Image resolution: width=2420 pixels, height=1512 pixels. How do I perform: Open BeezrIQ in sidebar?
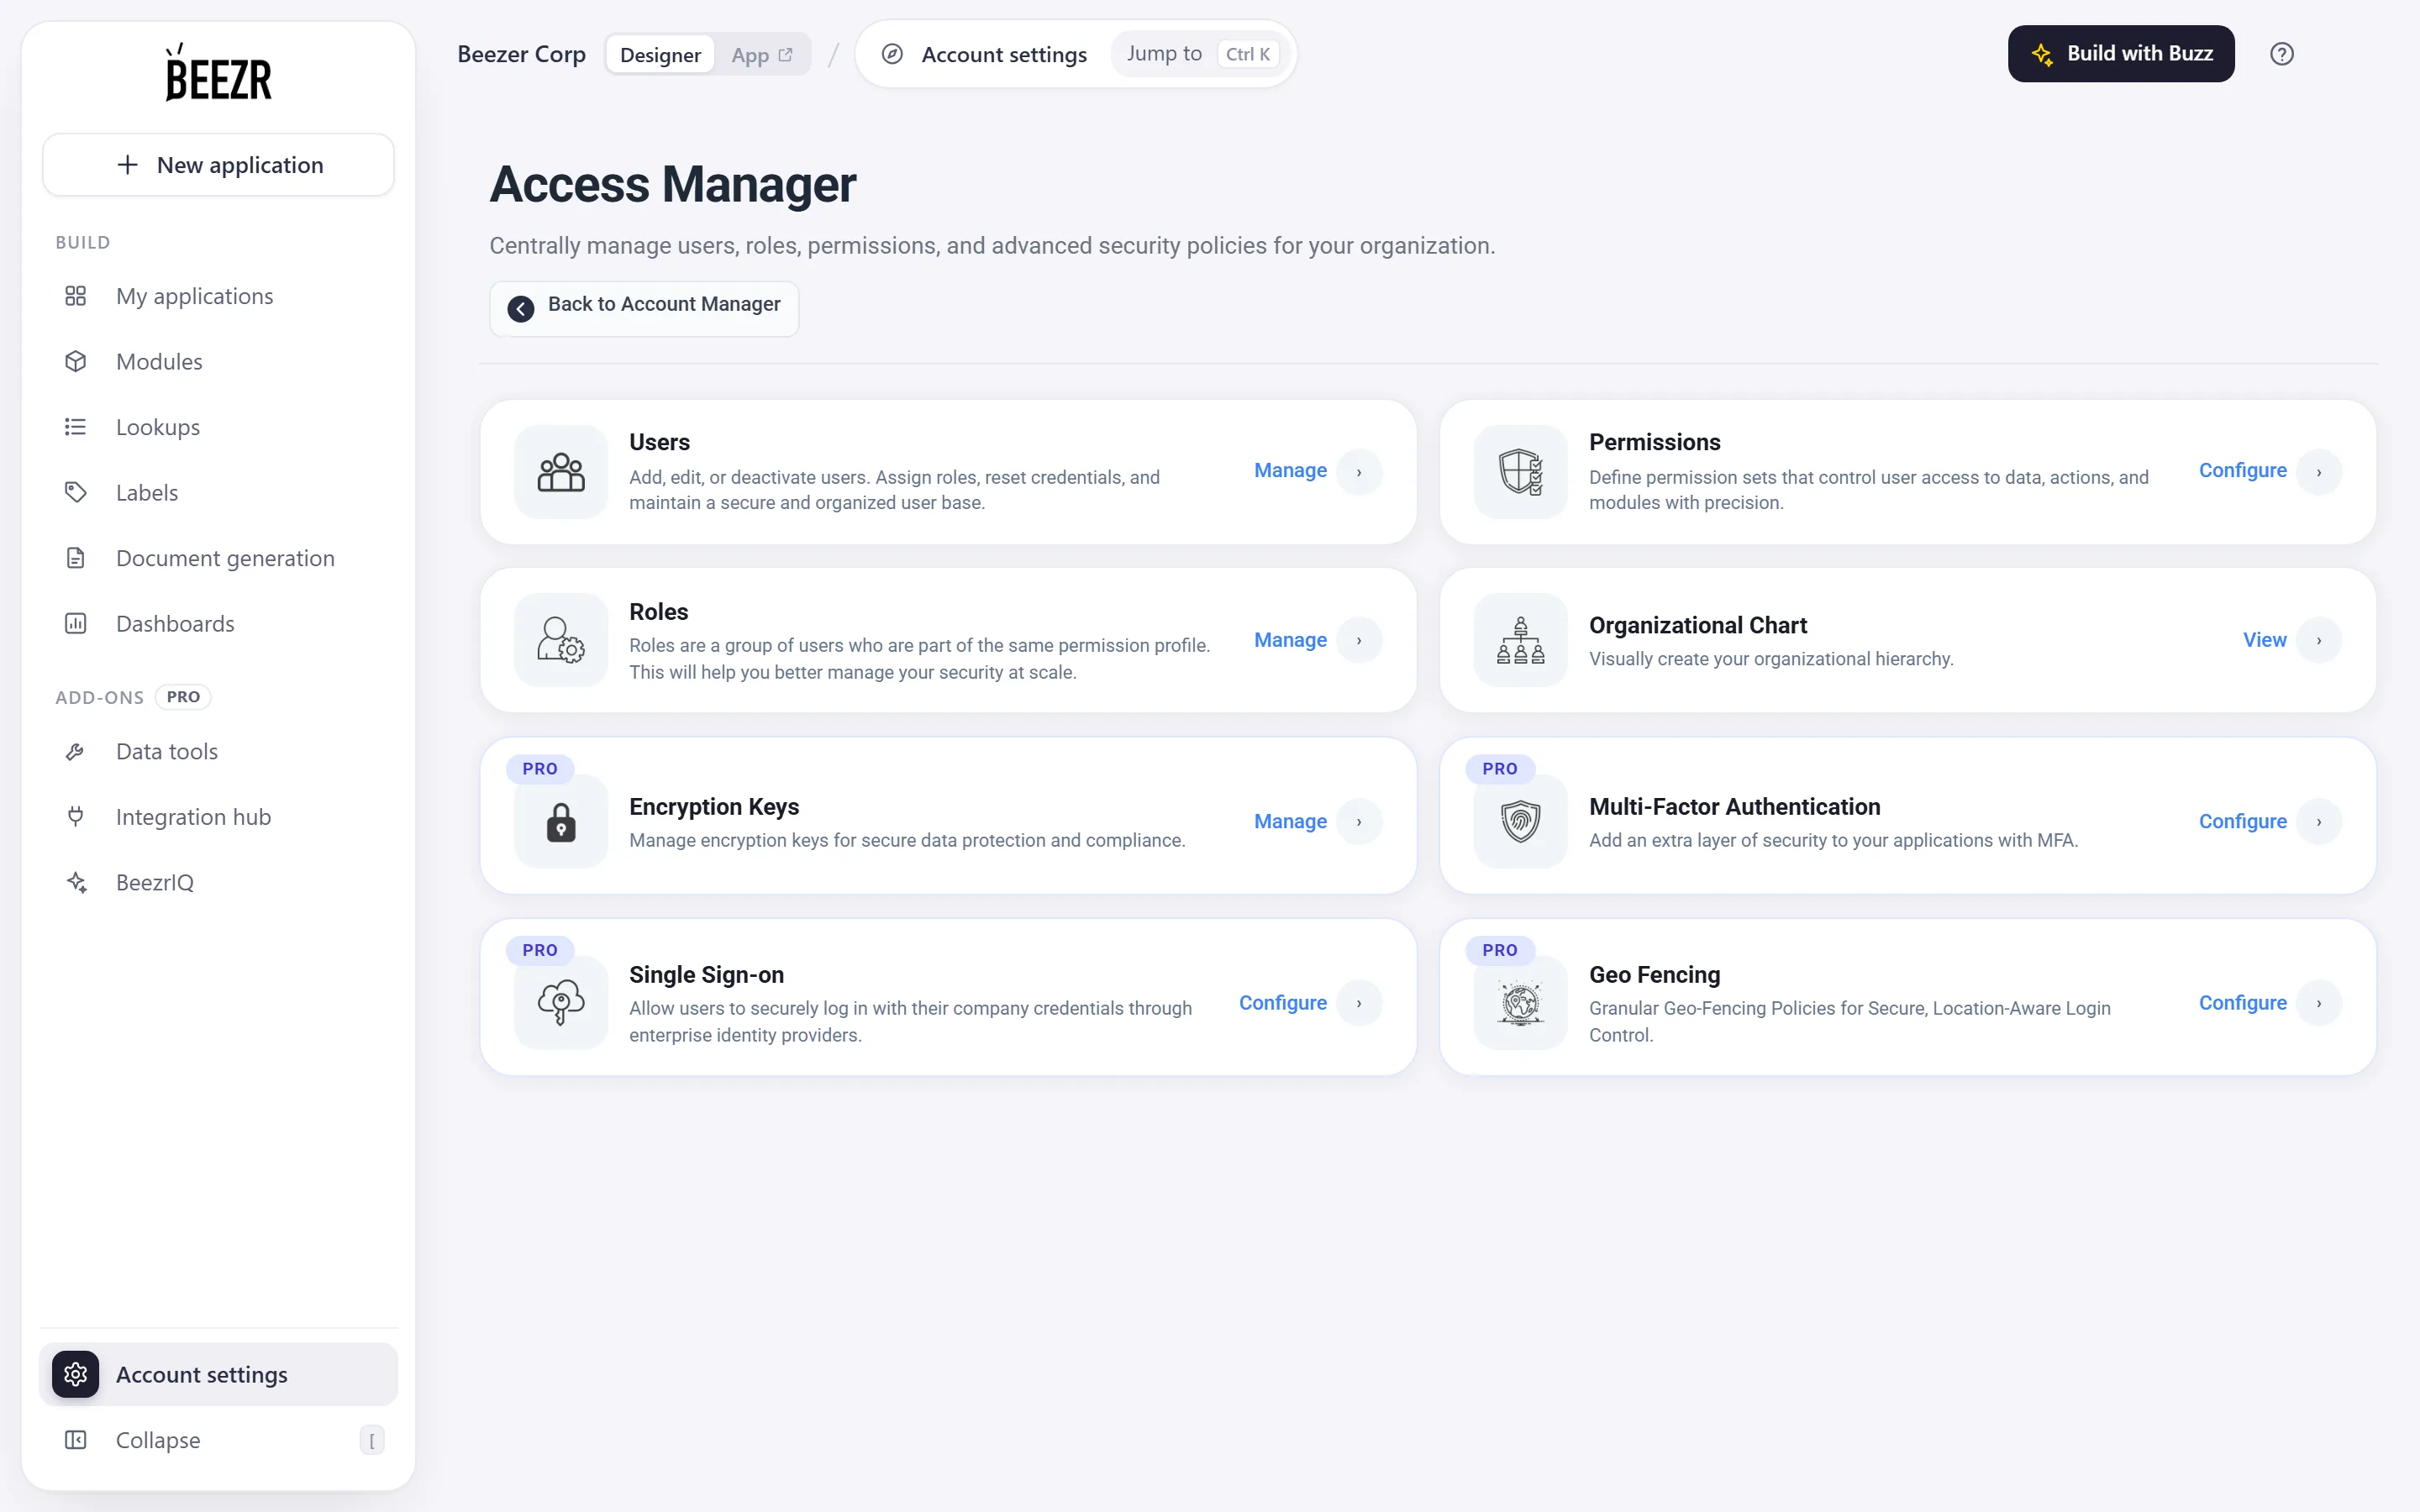(x=218, y=882)
